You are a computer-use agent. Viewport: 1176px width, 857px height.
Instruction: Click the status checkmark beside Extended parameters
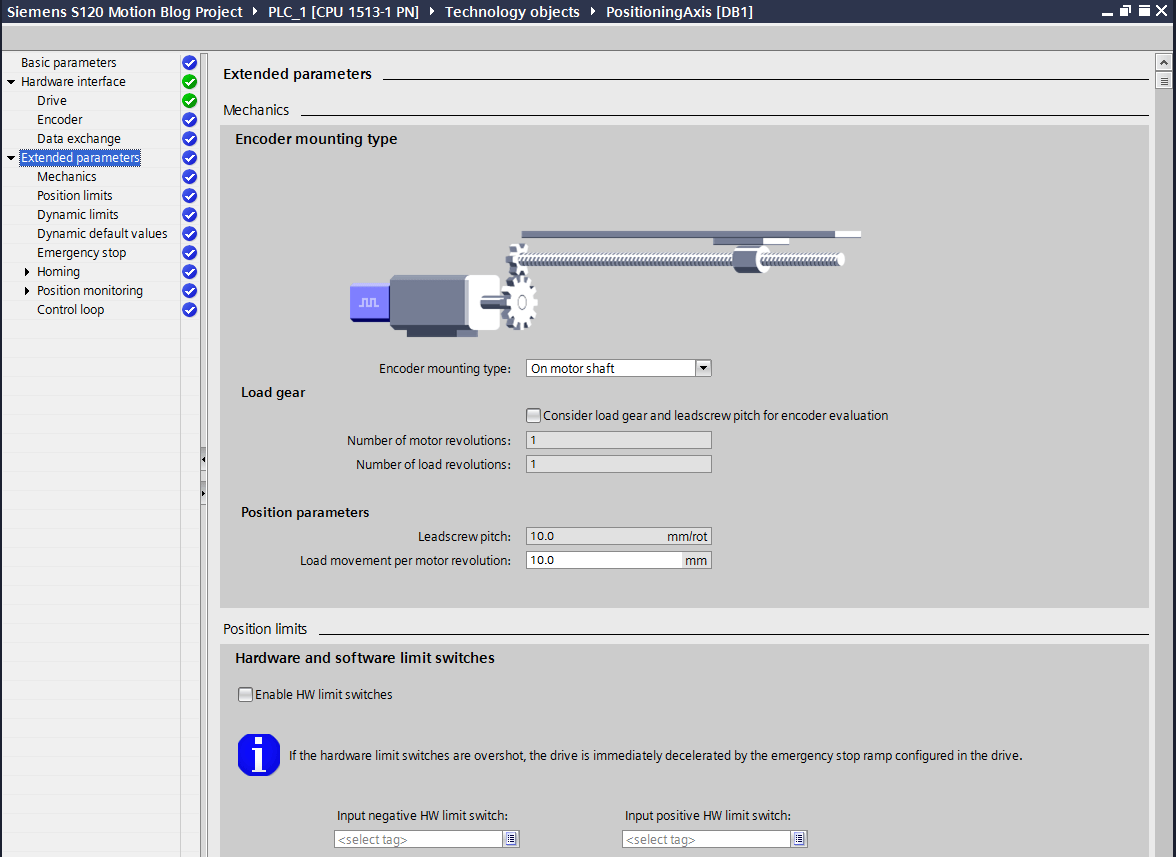(x=190, y=157)
